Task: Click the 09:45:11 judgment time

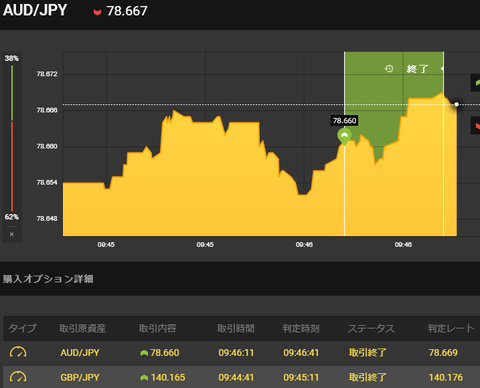Action: (x=301, y=378)
